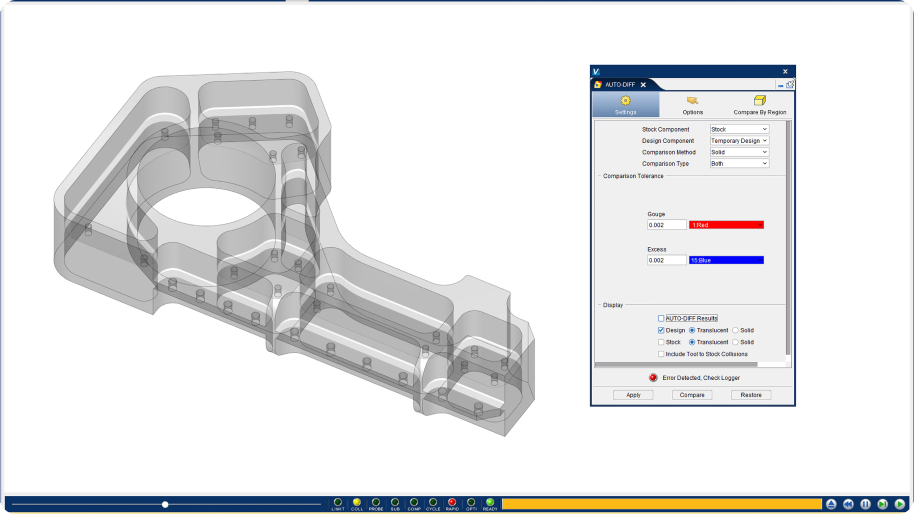Rewind the simulation to start
914x514 pixels.
tap(848, 504)
